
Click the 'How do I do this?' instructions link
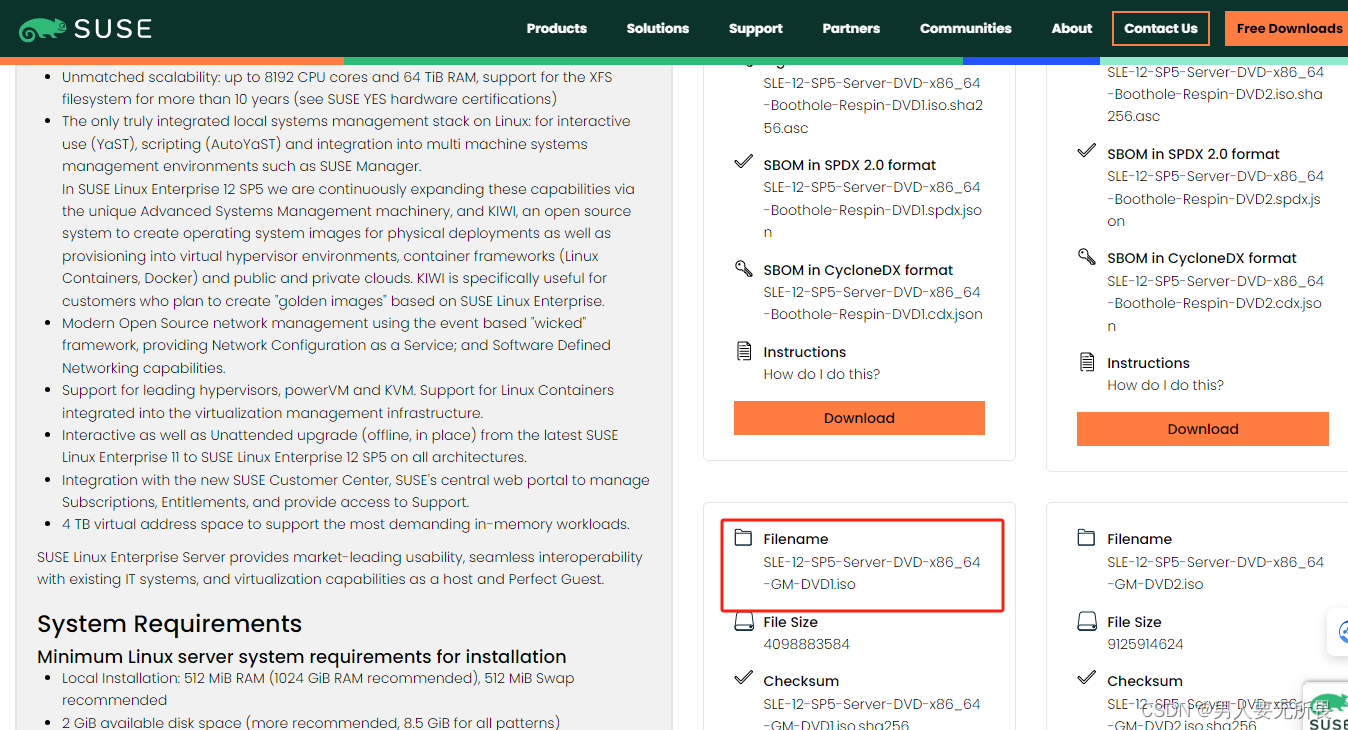(x=822, y=373)
